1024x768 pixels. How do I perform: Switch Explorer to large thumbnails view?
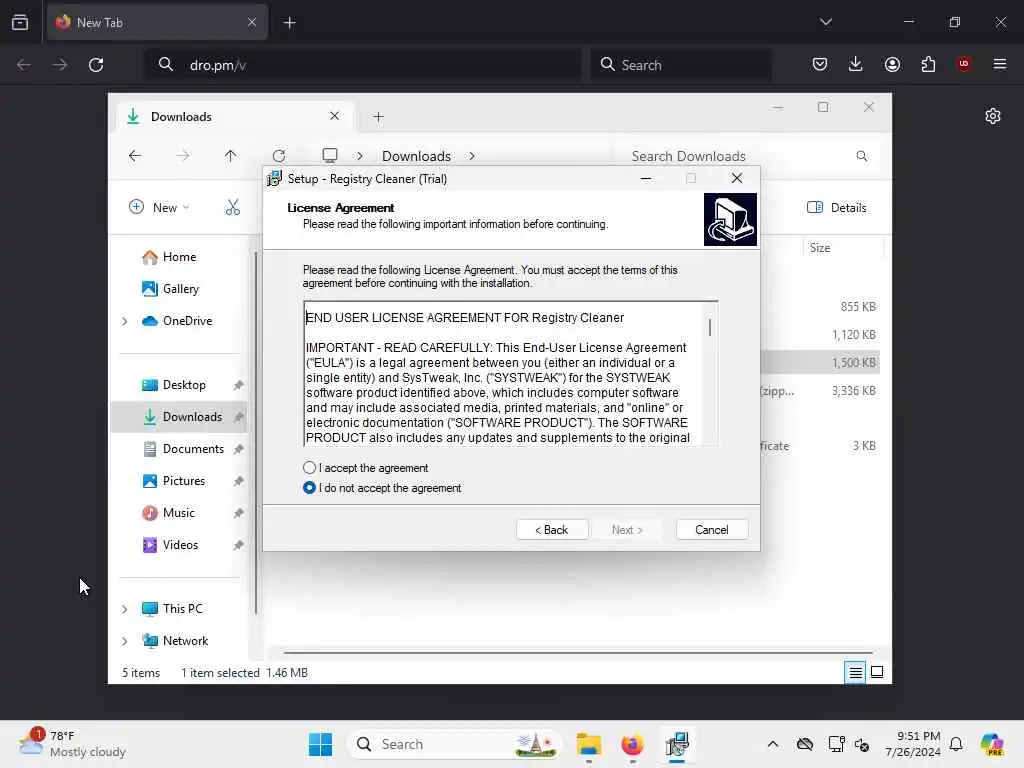point(877,672)
